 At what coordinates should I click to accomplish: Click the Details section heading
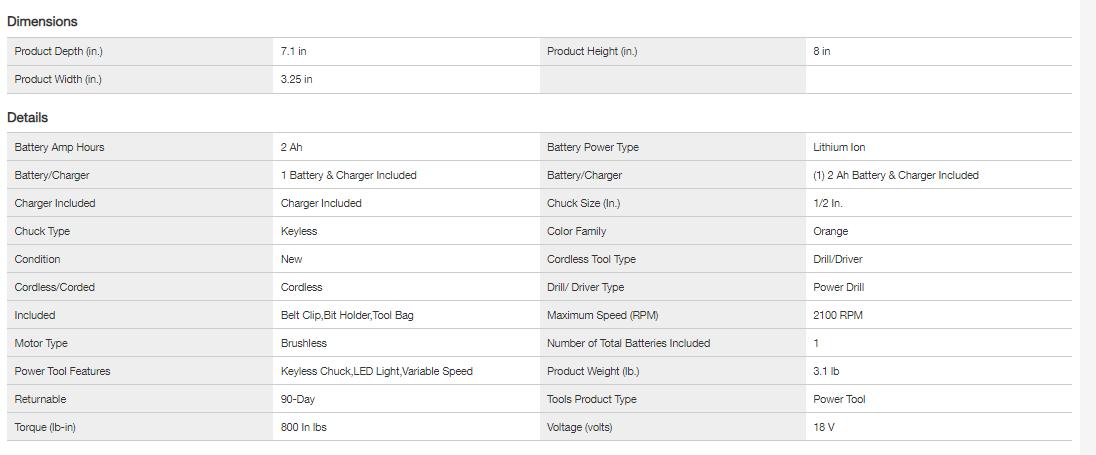point(28,117)
